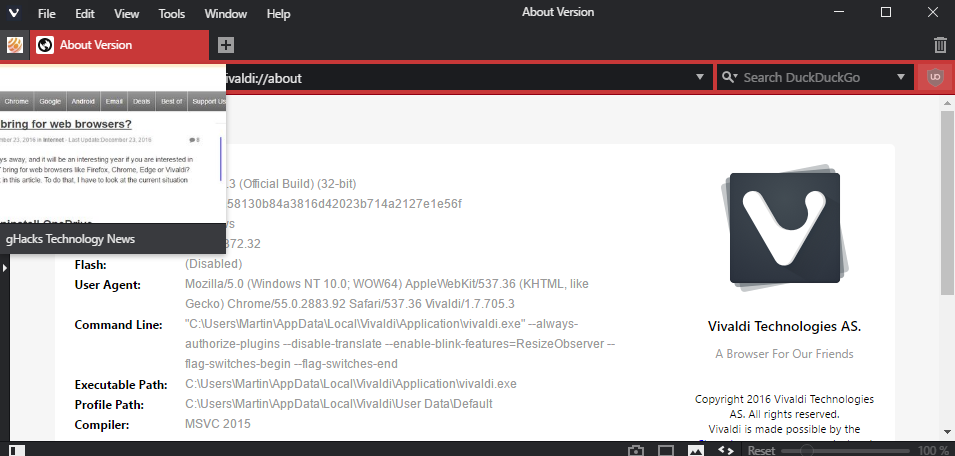Click the 'User Agent:' label

tap(108, 285)
